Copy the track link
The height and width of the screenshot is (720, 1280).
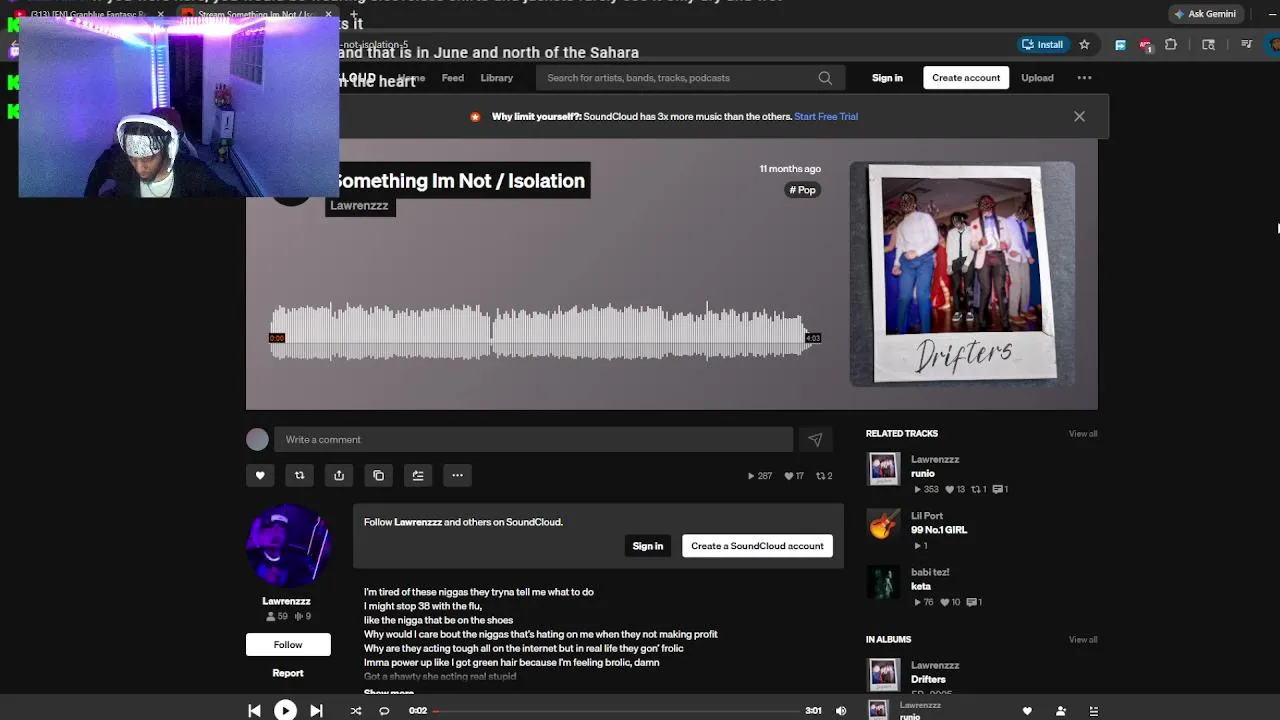[x=378, y=475]
